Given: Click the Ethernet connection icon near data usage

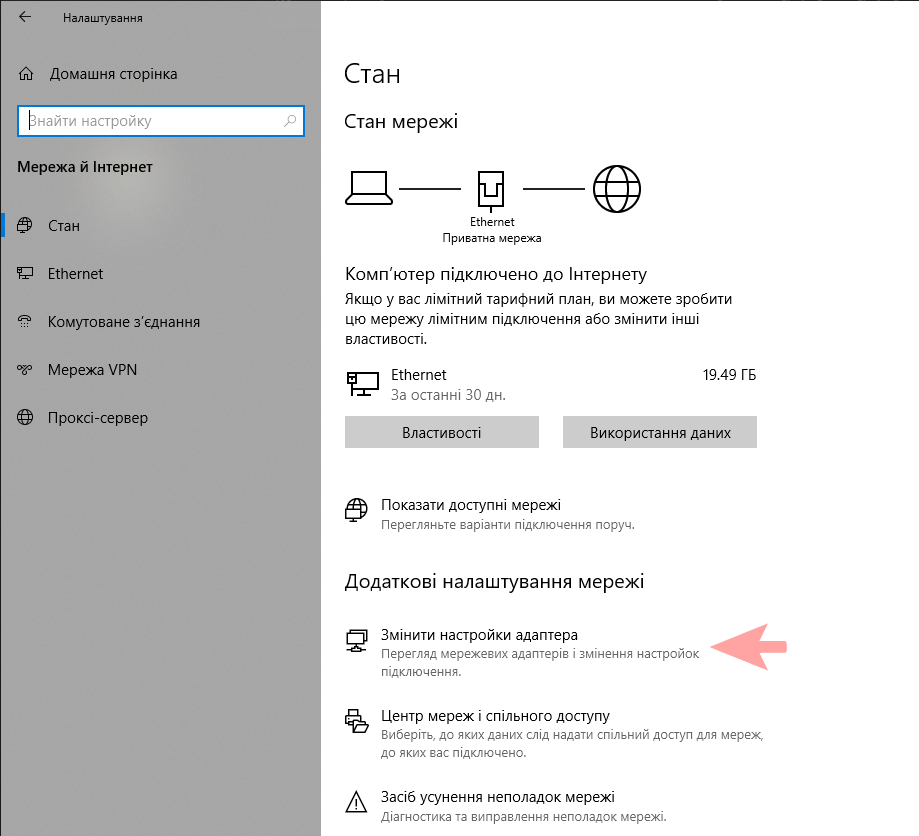Looking at the screenshot, I should (x=363, y=383).
